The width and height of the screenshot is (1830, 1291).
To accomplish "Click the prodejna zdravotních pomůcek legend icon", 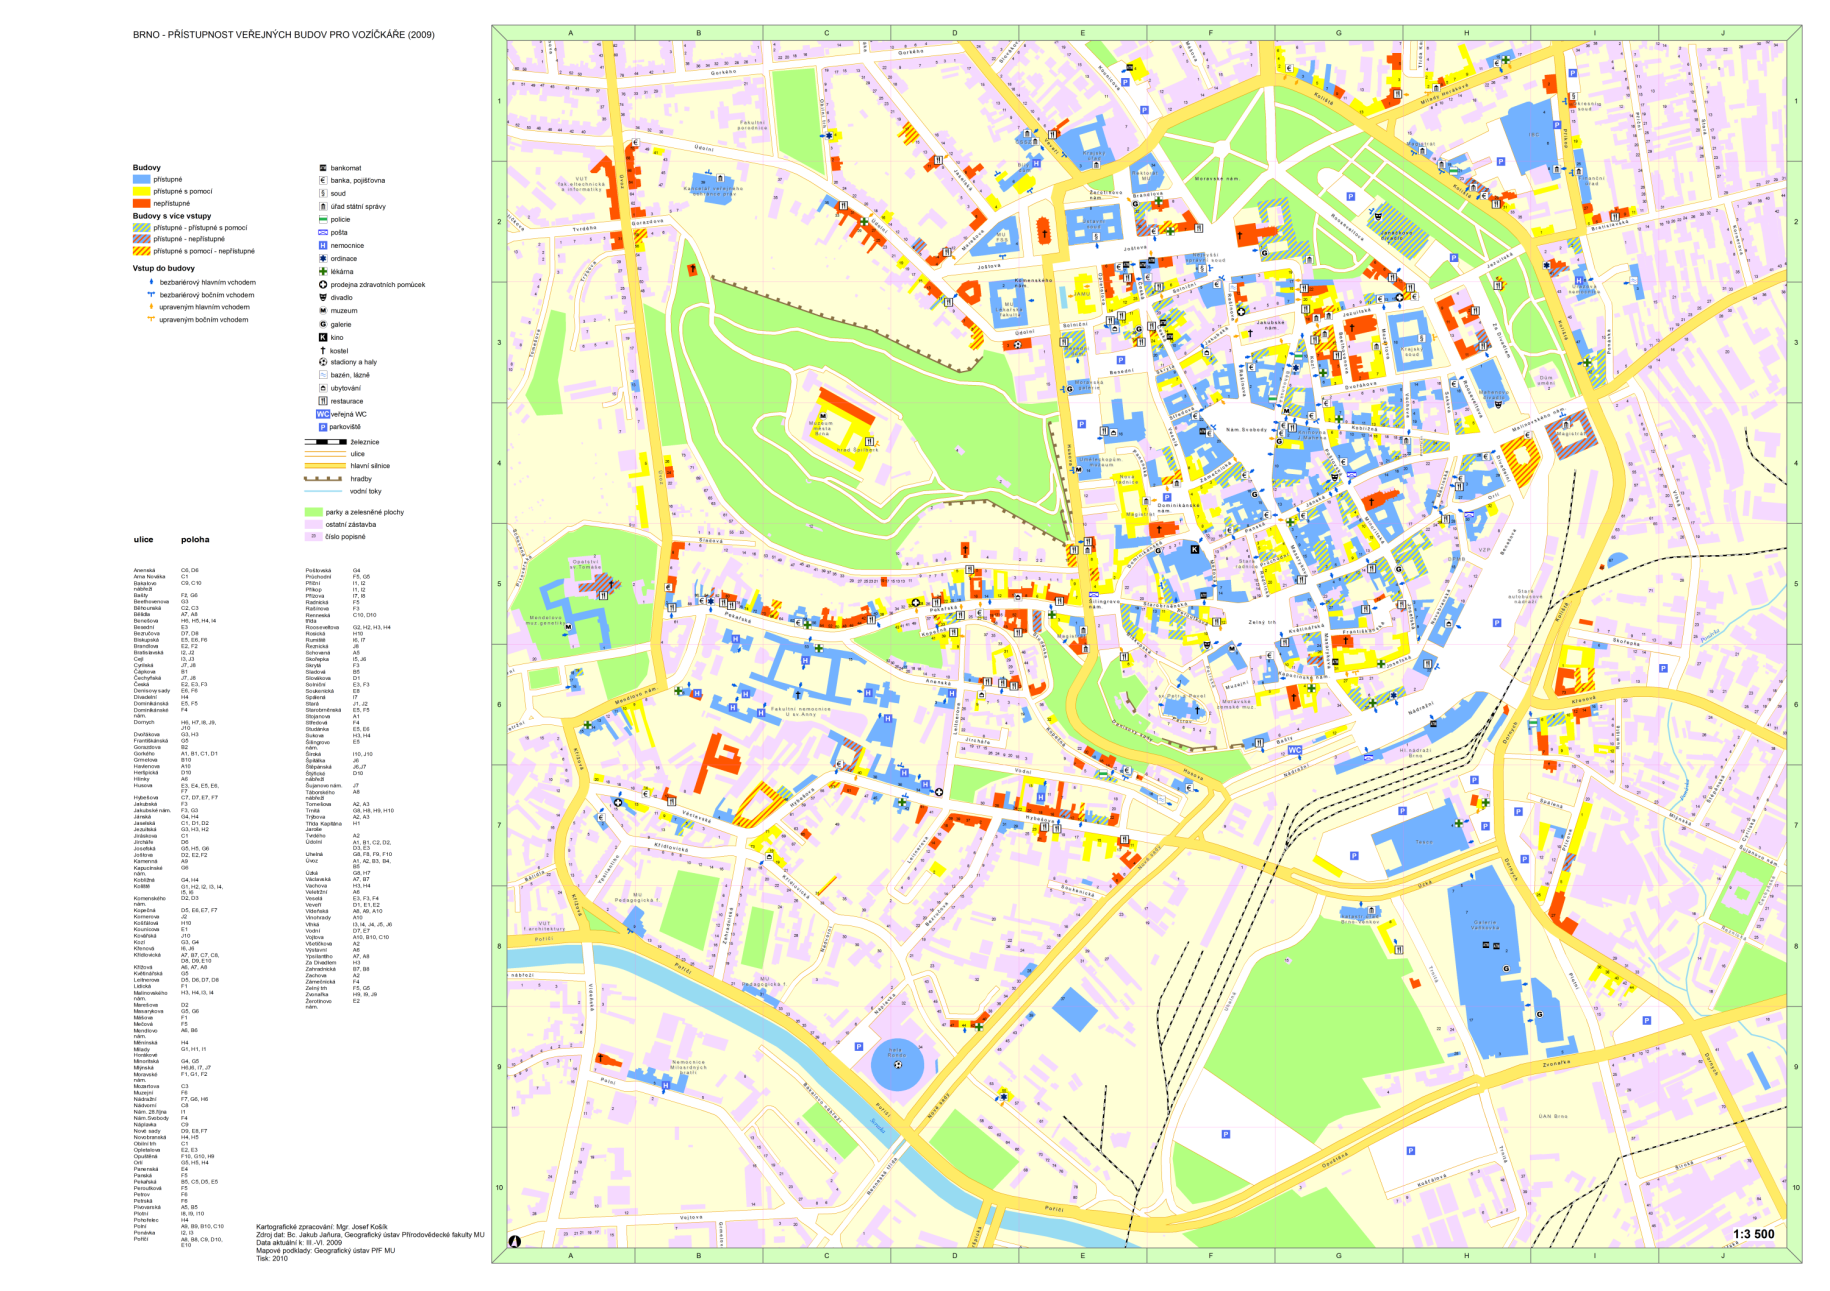I will (323, 284).
